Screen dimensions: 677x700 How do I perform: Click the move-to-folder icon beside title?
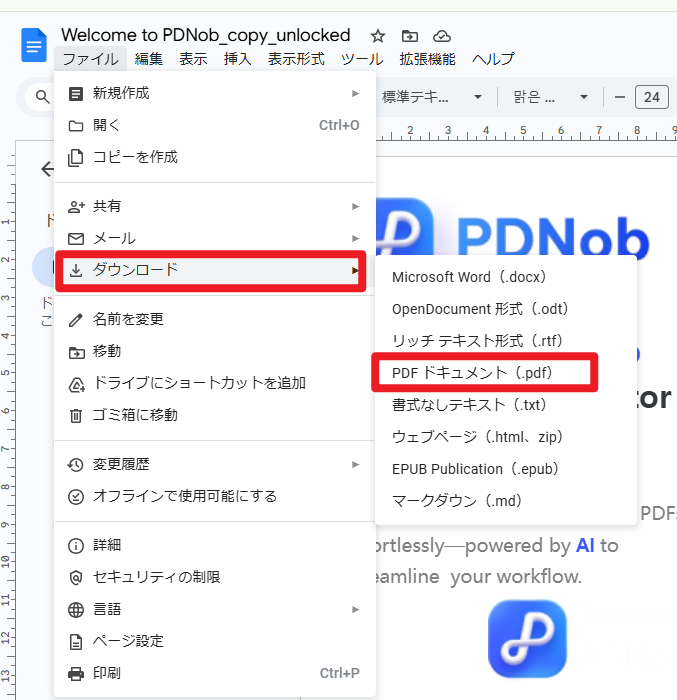coord(410,36)
